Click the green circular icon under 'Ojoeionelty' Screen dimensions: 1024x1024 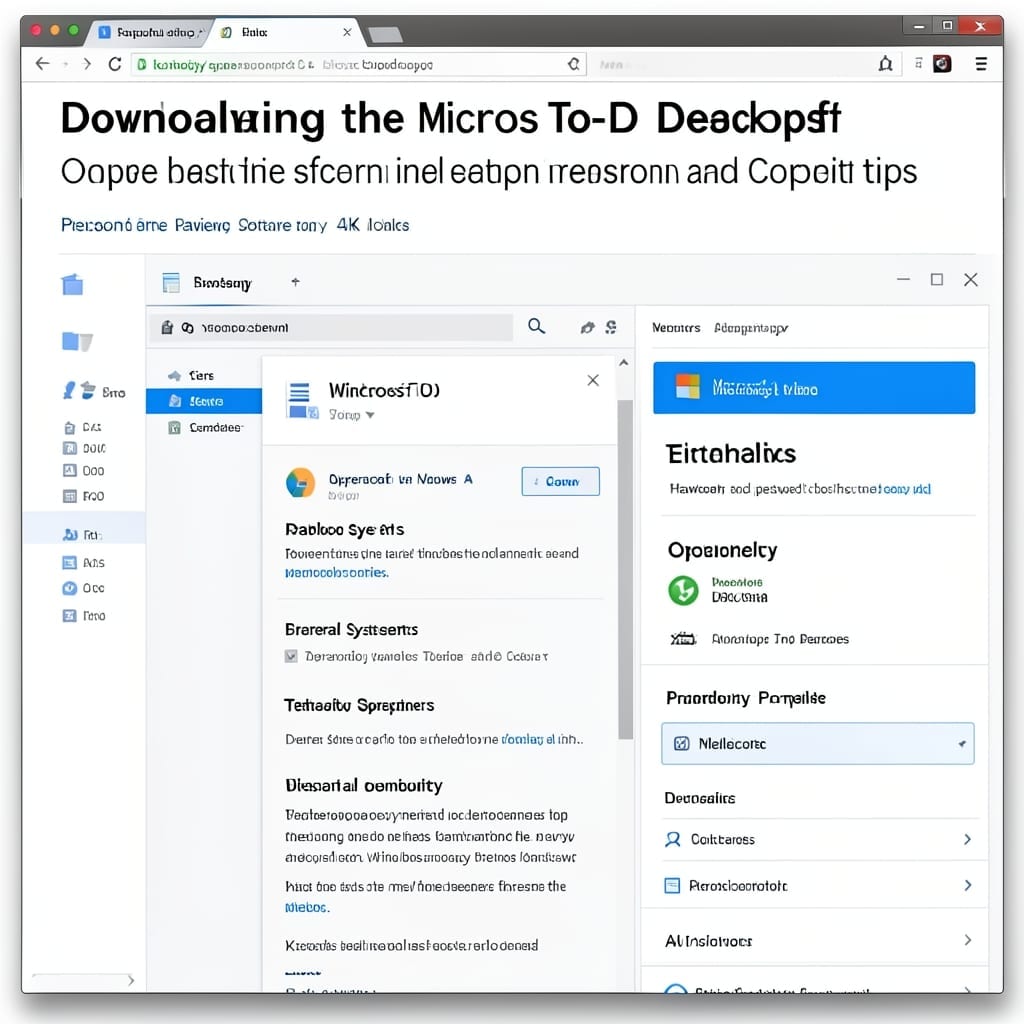pos(683,590)
